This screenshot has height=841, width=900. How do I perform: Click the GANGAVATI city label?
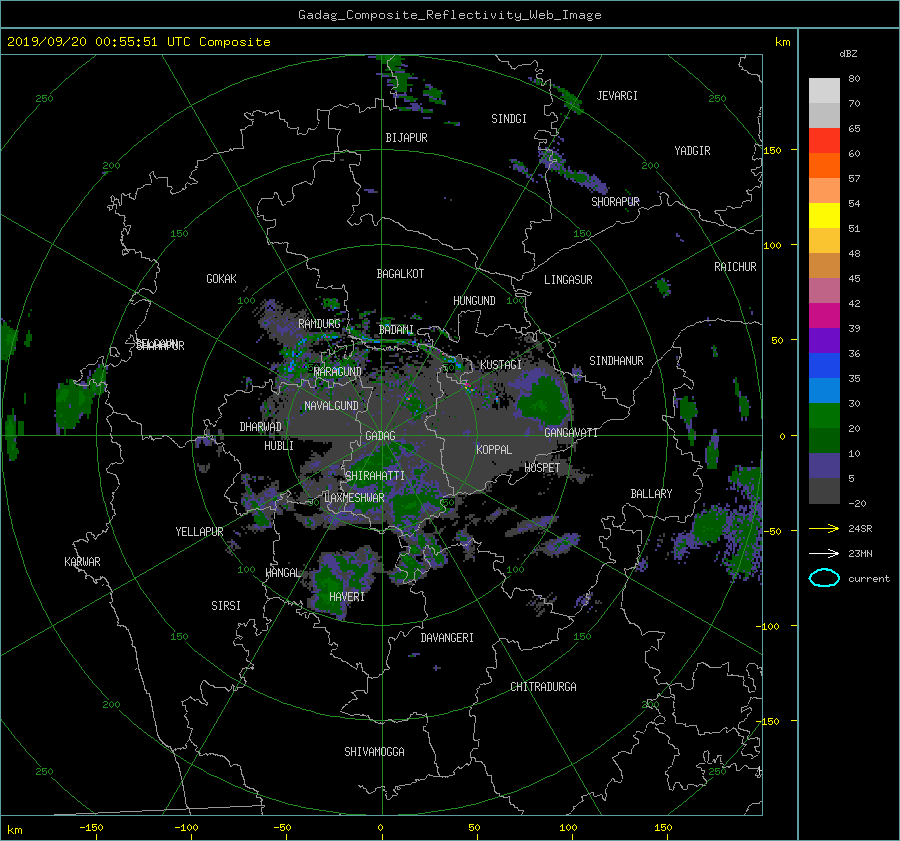571,433
